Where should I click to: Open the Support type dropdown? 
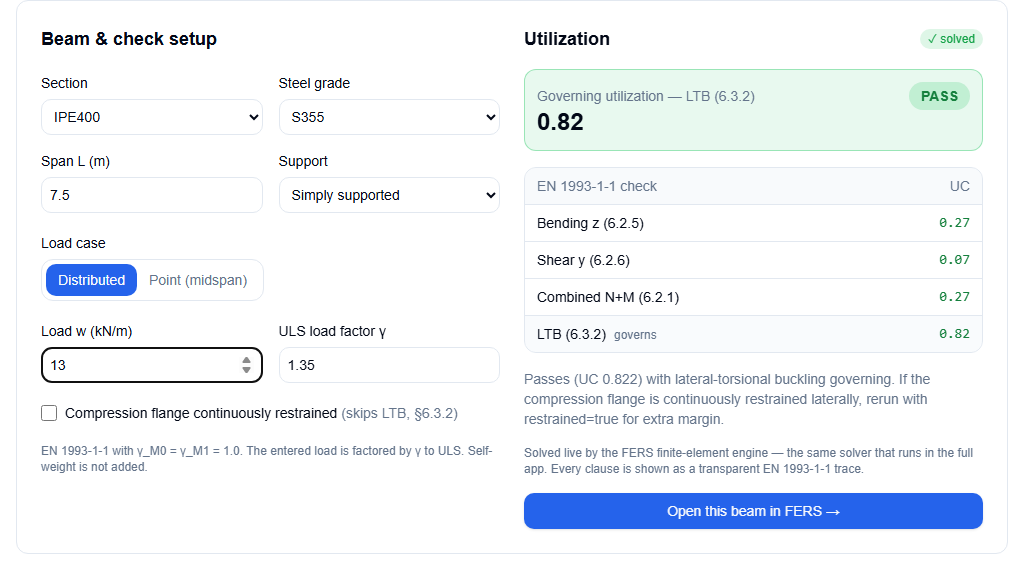[x=389, y=195]
